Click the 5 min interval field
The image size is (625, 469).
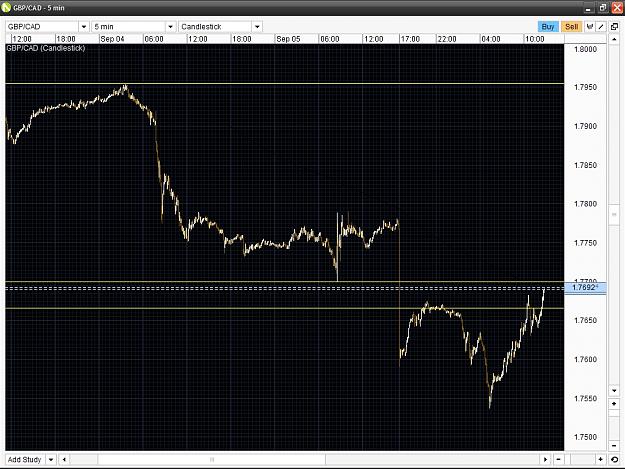(129, 27)
